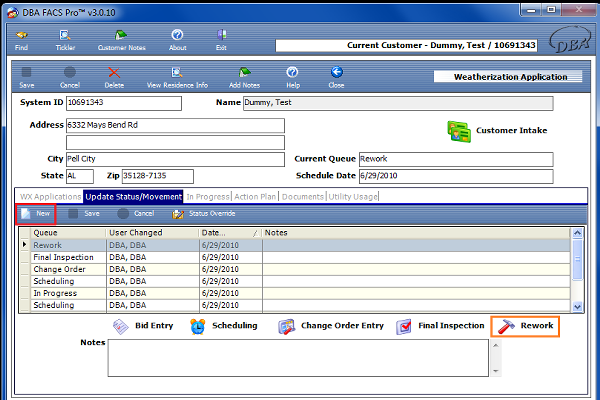Open Help in the application toolbar
This screenshot has width=600, height=400.
point(293,78)
